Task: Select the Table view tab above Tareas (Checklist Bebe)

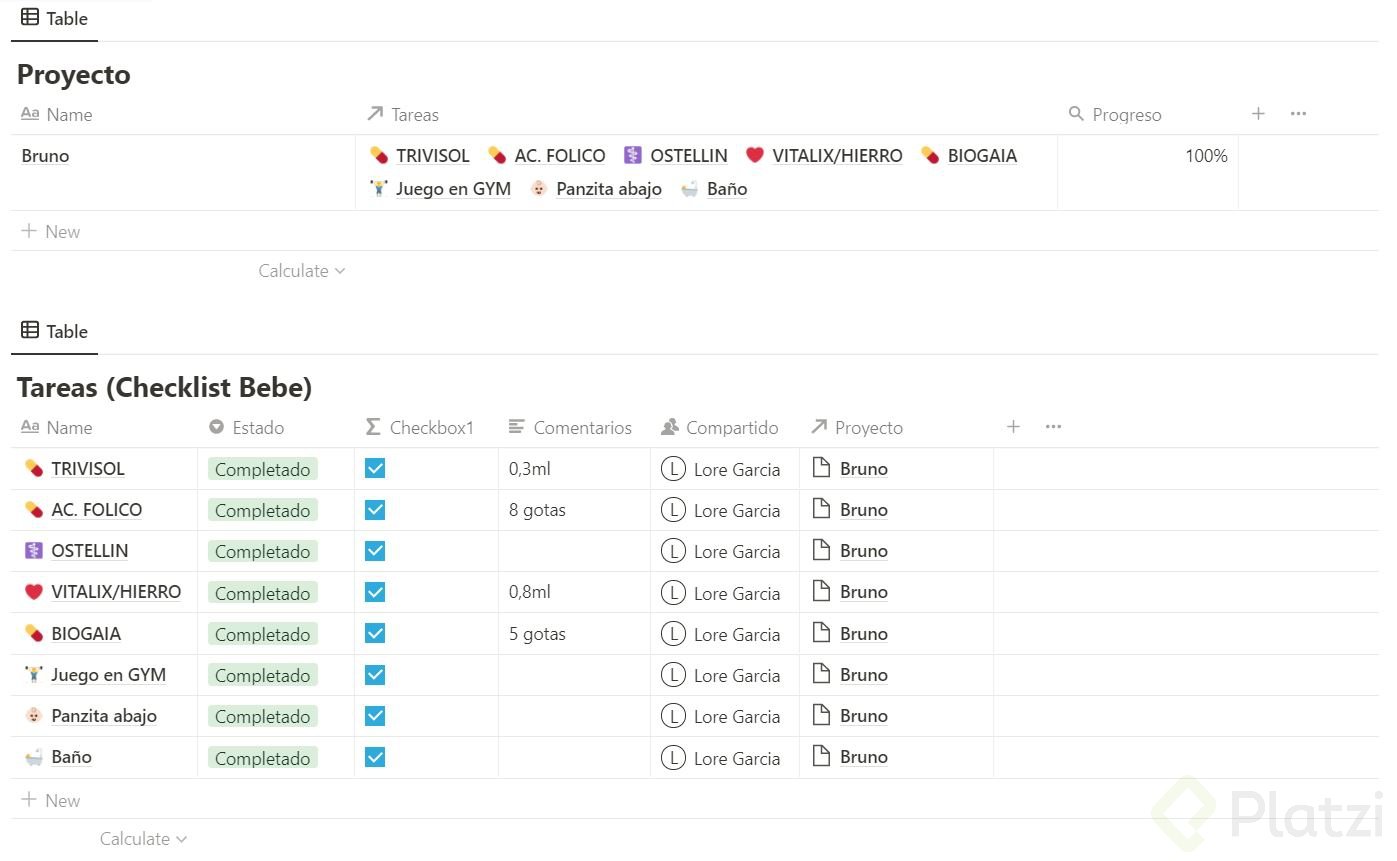Action: point(54,331)
